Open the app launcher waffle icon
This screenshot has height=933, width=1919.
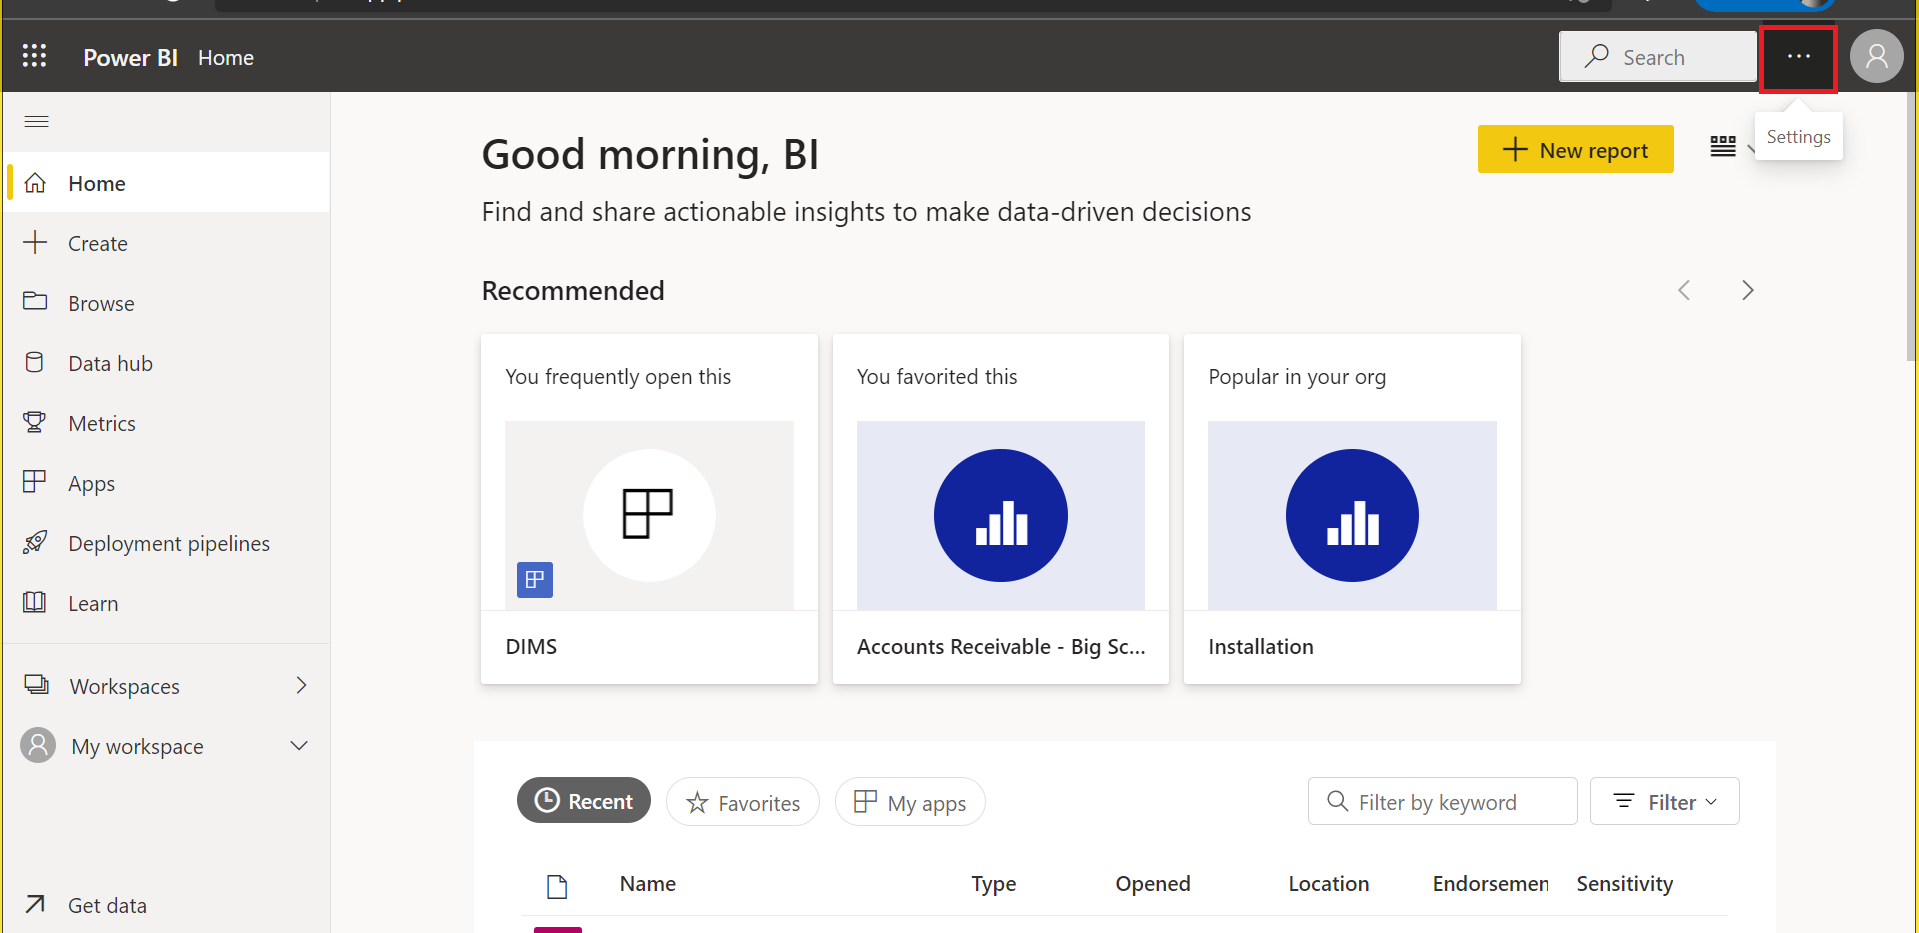pyautogui.click(x=34, y=56)
